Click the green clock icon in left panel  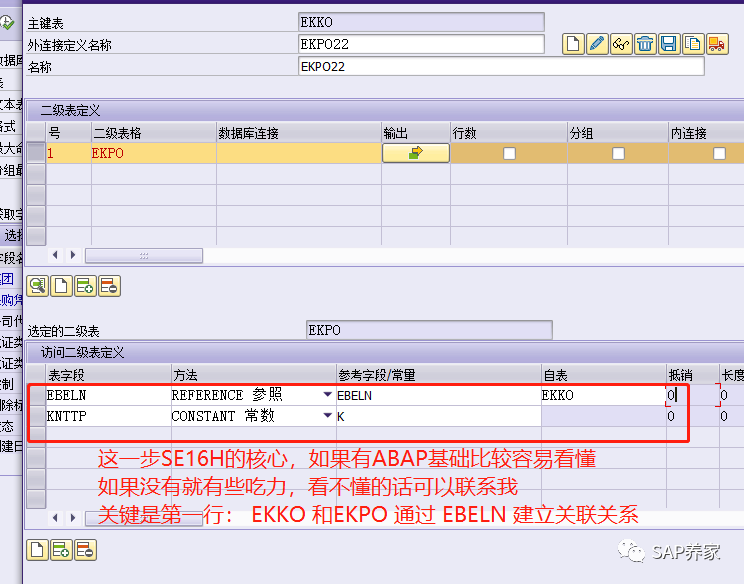coord(7,22)
